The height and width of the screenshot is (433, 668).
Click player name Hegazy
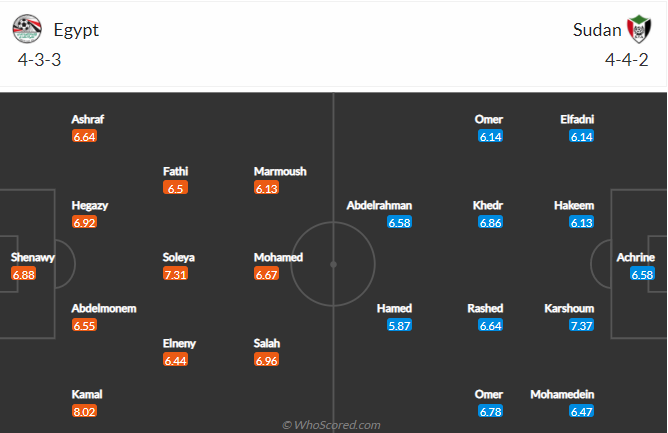click(x=90, y=205)
